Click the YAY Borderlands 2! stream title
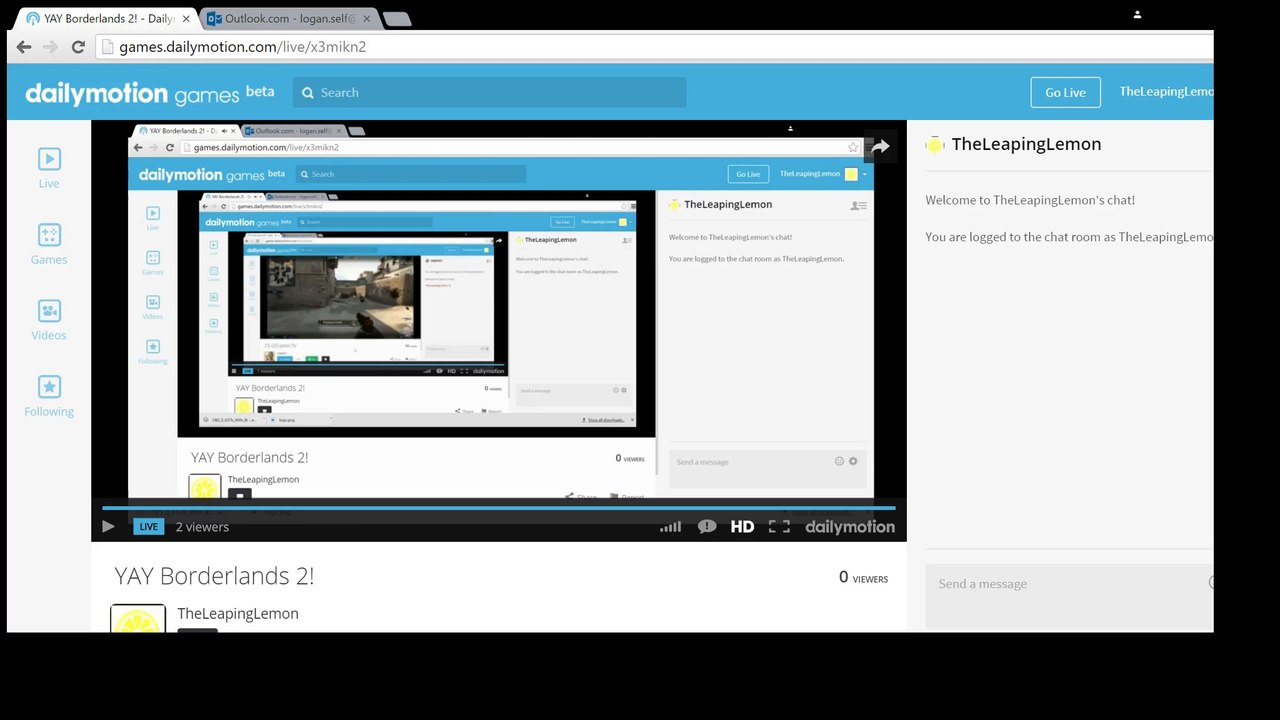The height and width of the screenshot is (720, 1280). click(x=214, y=576)
